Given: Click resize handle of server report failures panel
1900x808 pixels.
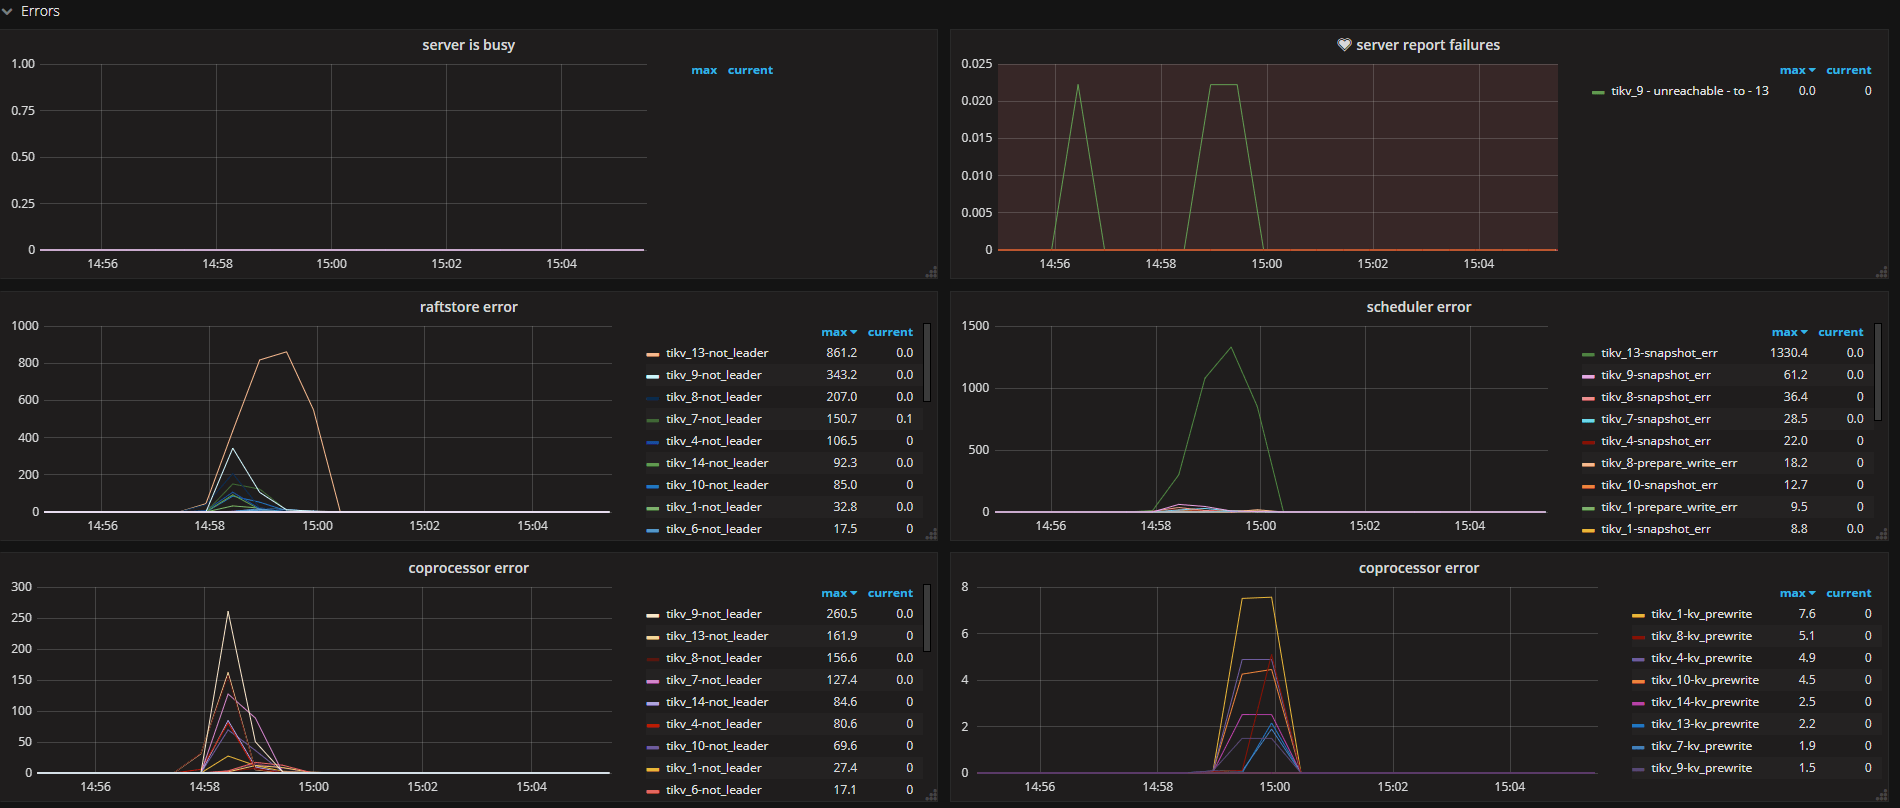Looking at the screenshot, I should point(1881,272).
